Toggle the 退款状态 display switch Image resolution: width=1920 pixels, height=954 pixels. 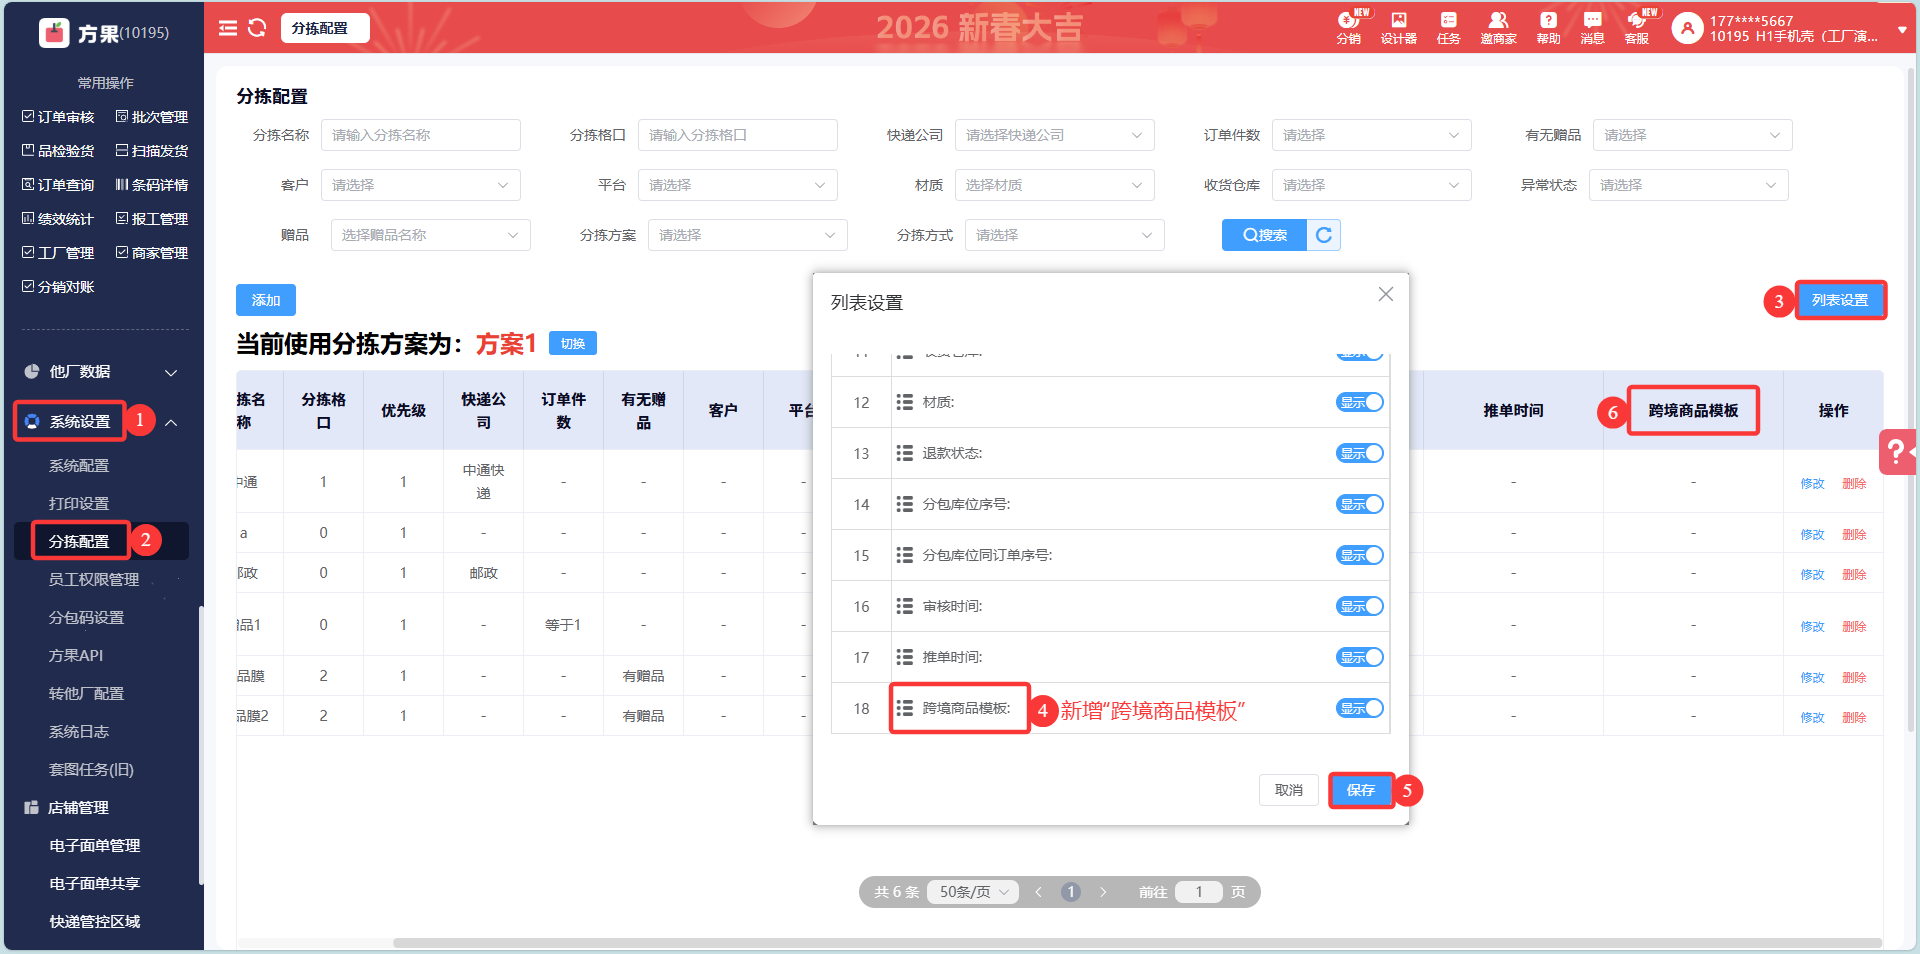pyautogui.click(x=1360, y=453)
